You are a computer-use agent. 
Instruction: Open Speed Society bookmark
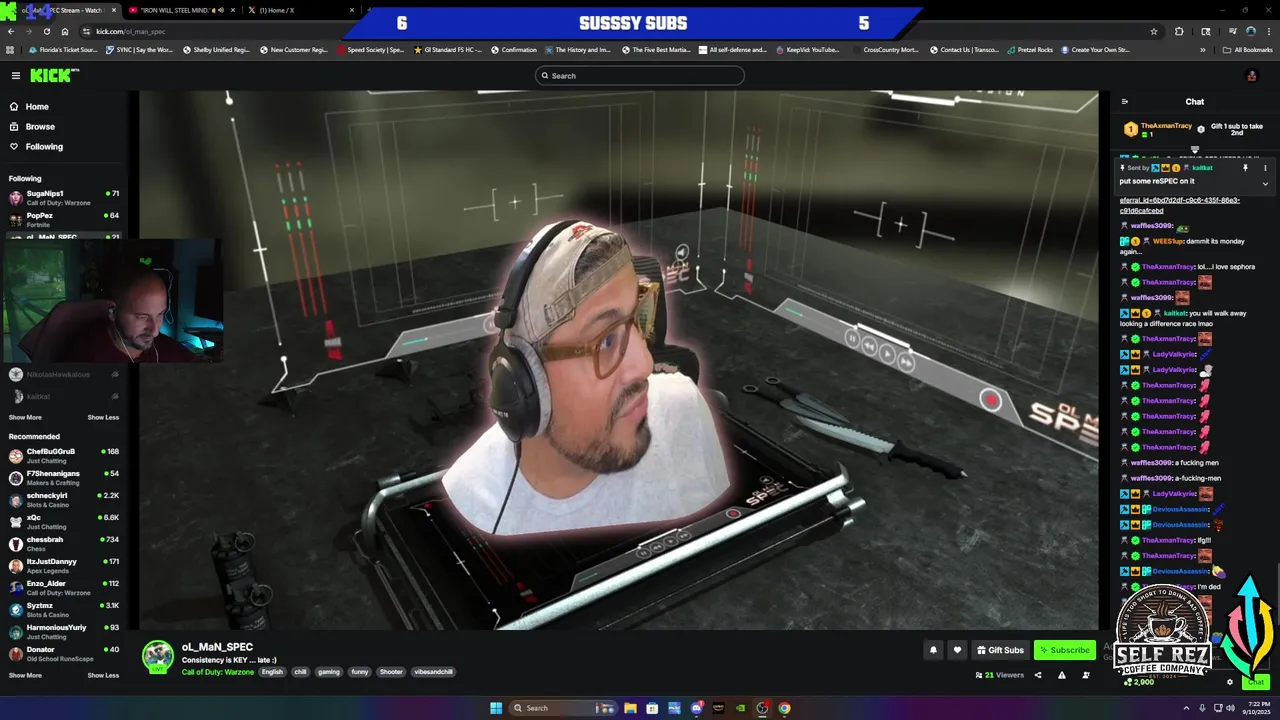pos(370,49)
